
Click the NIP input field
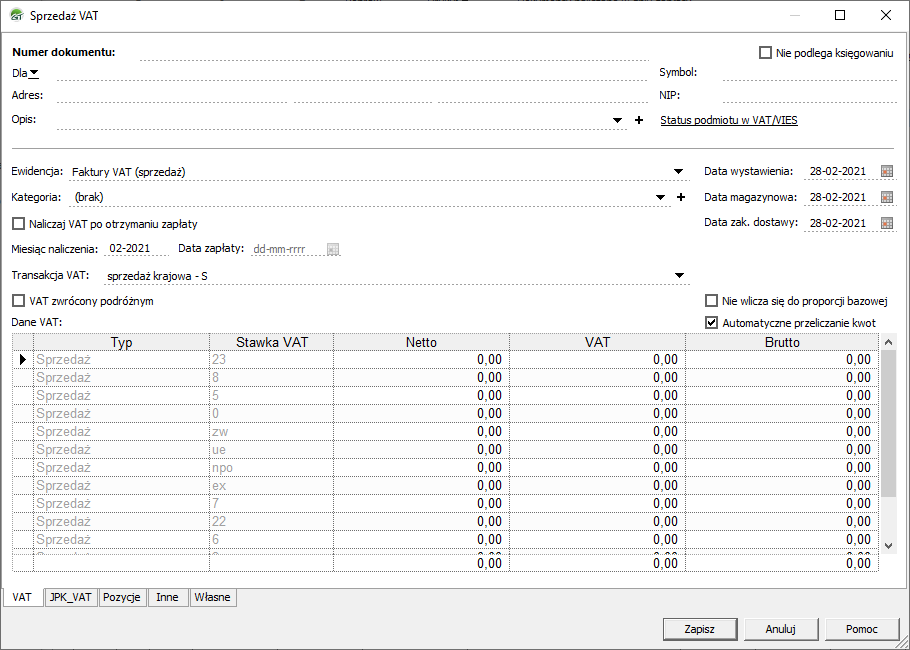click(810, 95)
